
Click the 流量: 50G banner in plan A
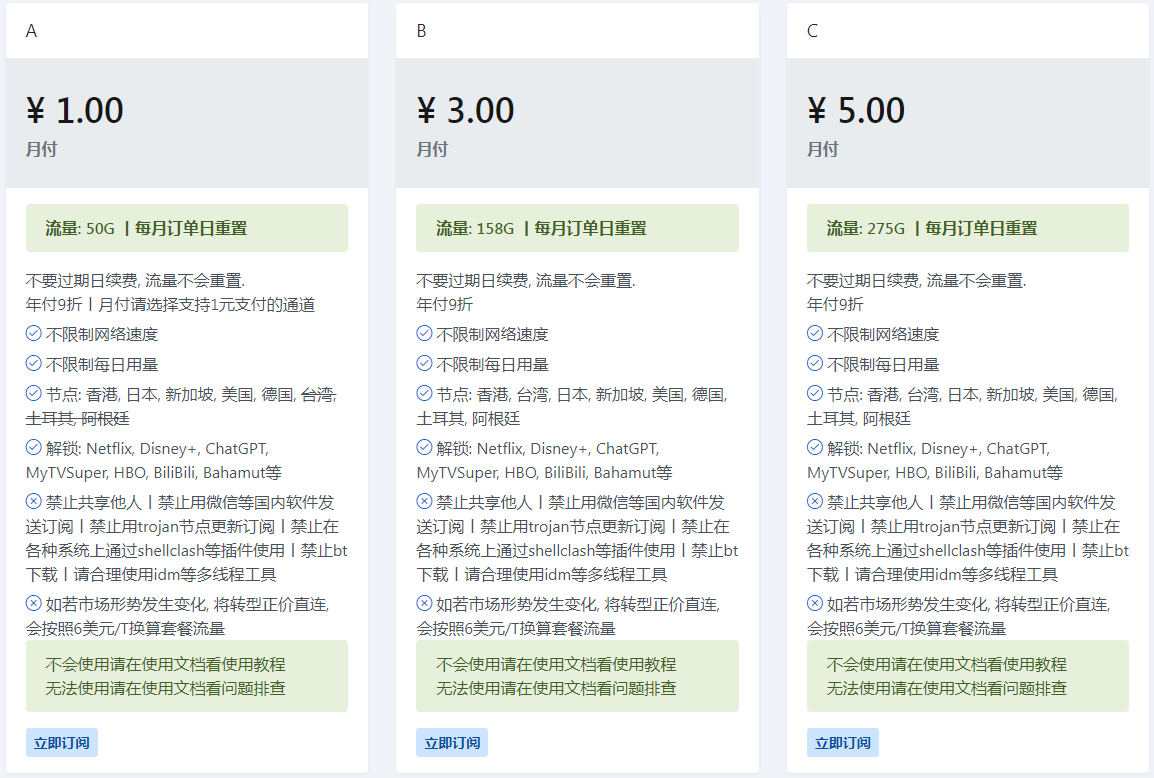[x=187, y=228]
